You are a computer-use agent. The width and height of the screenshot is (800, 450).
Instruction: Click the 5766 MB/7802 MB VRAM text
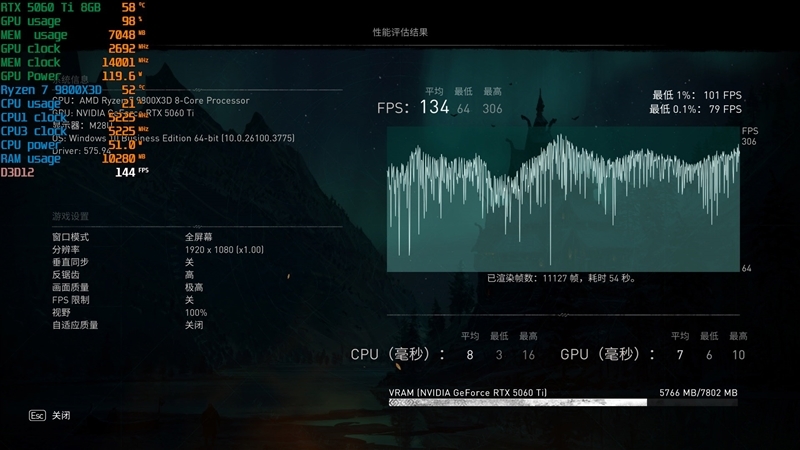(x=698, y=393)
